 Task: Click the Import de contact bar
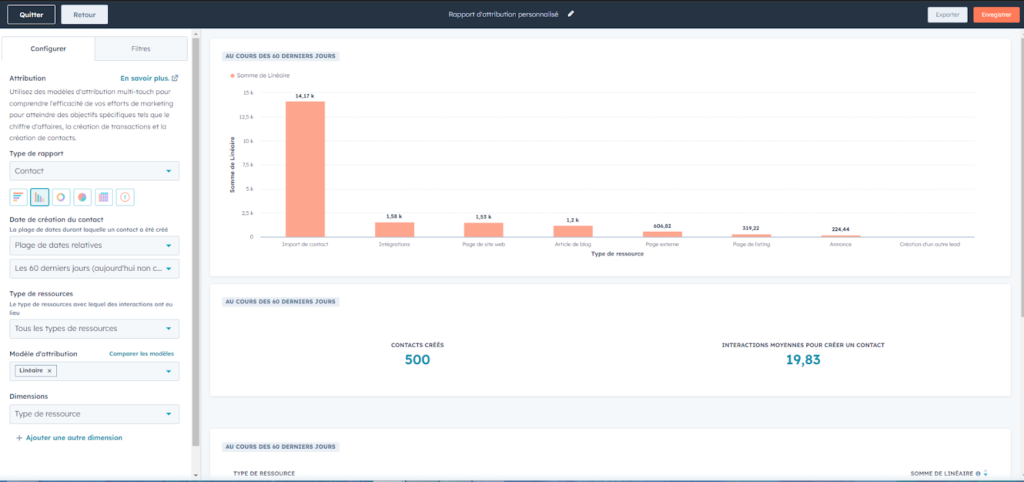point(305,169)
